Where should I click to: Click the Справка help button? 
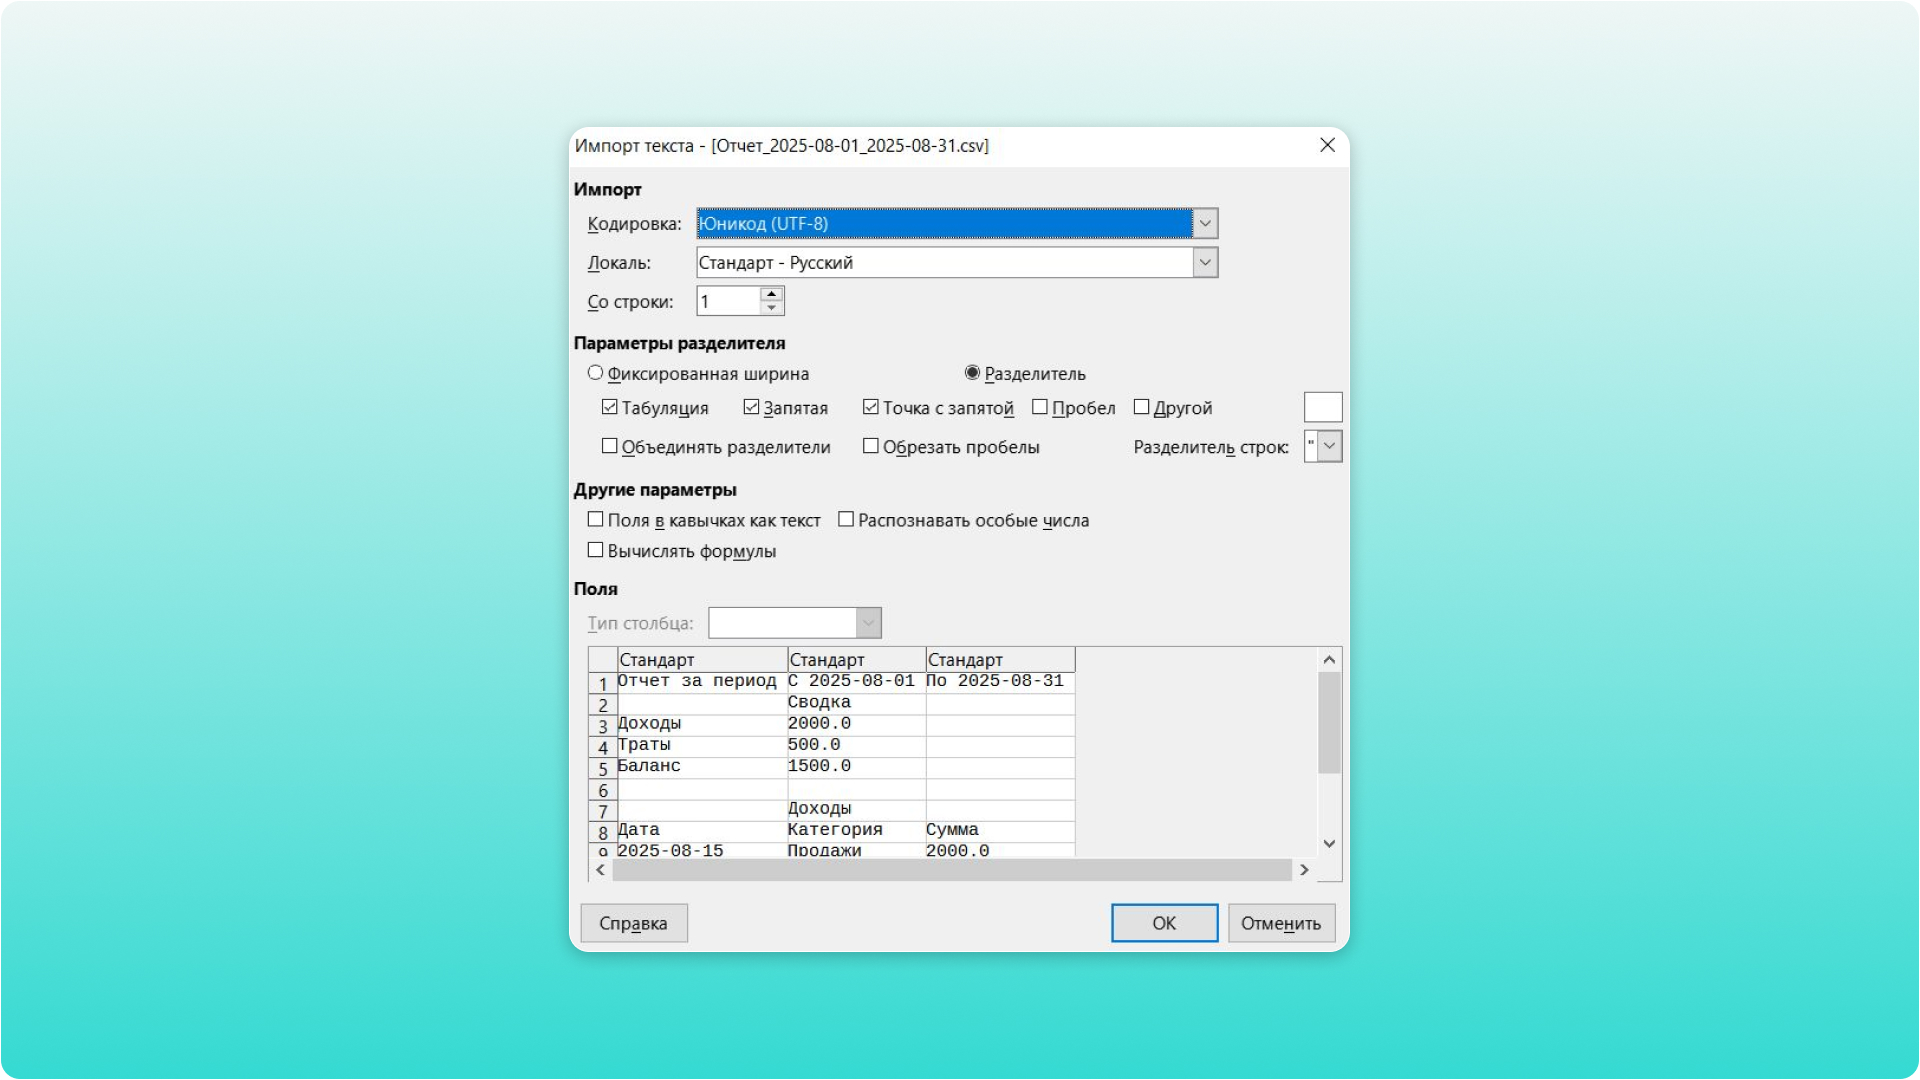(x=633, y=923)
